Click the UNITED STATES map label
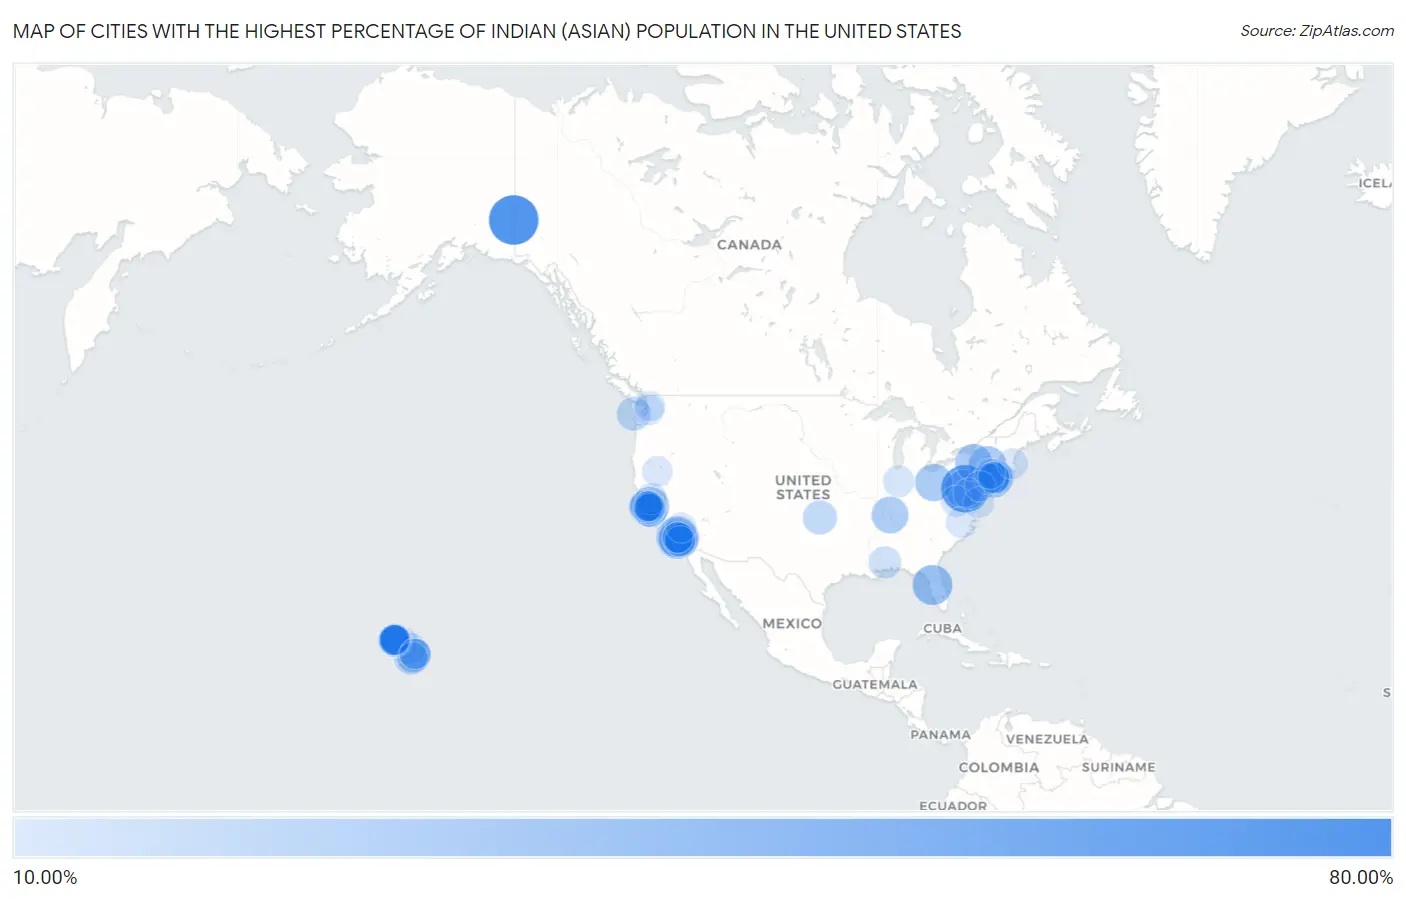Image resolution: width=1406 pixels, height=899 pixels. click(x=803, y=487)
